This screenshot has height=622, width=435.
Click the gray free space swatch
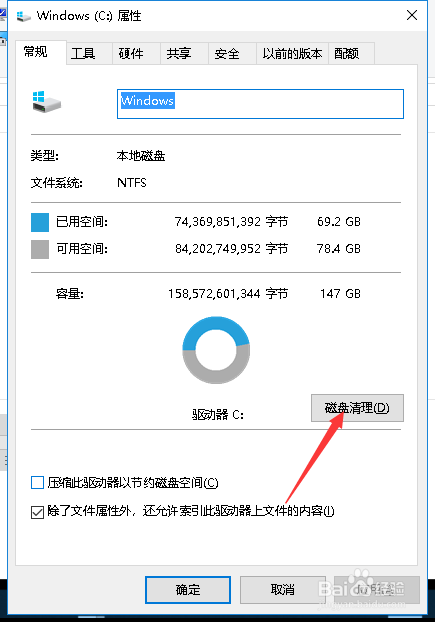point(40,250)
